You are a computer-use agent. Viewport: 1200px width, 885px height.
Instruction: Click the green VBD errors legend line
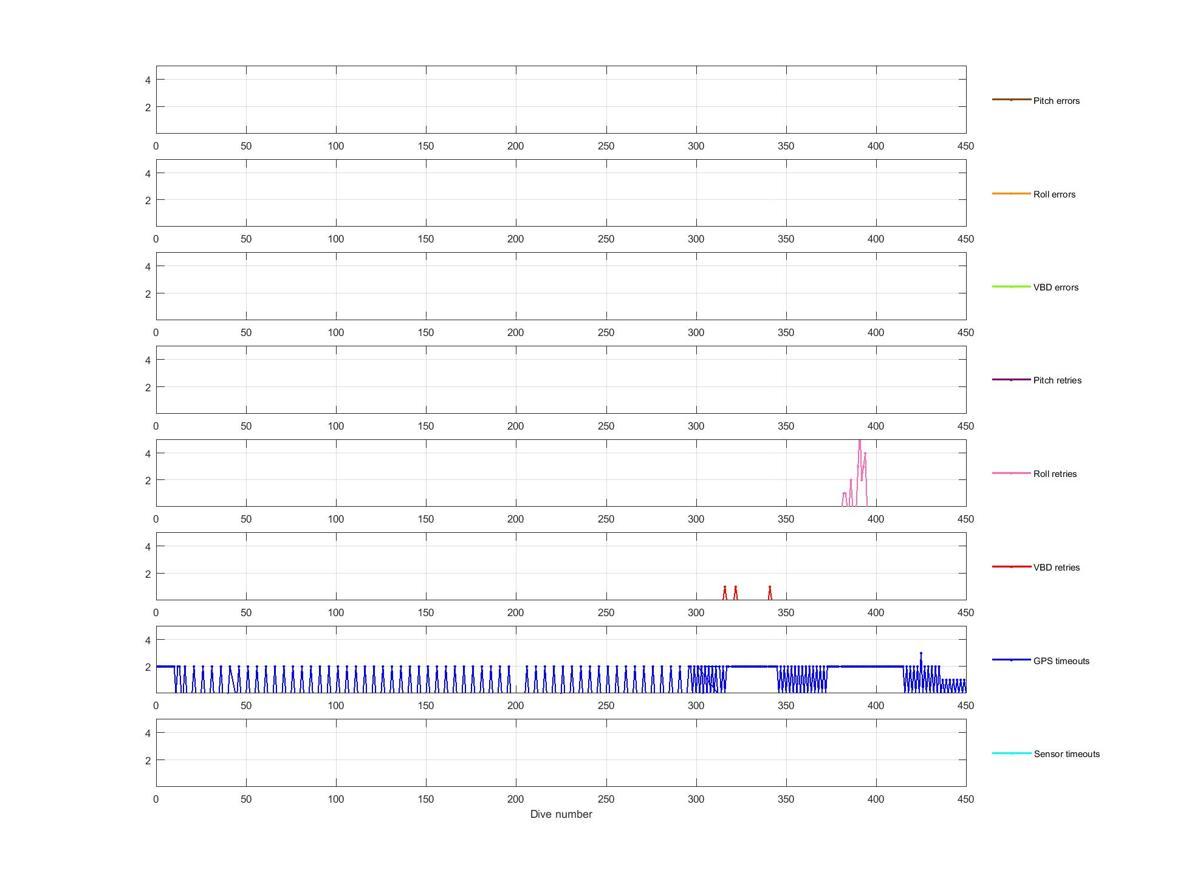coord(1011,286)
